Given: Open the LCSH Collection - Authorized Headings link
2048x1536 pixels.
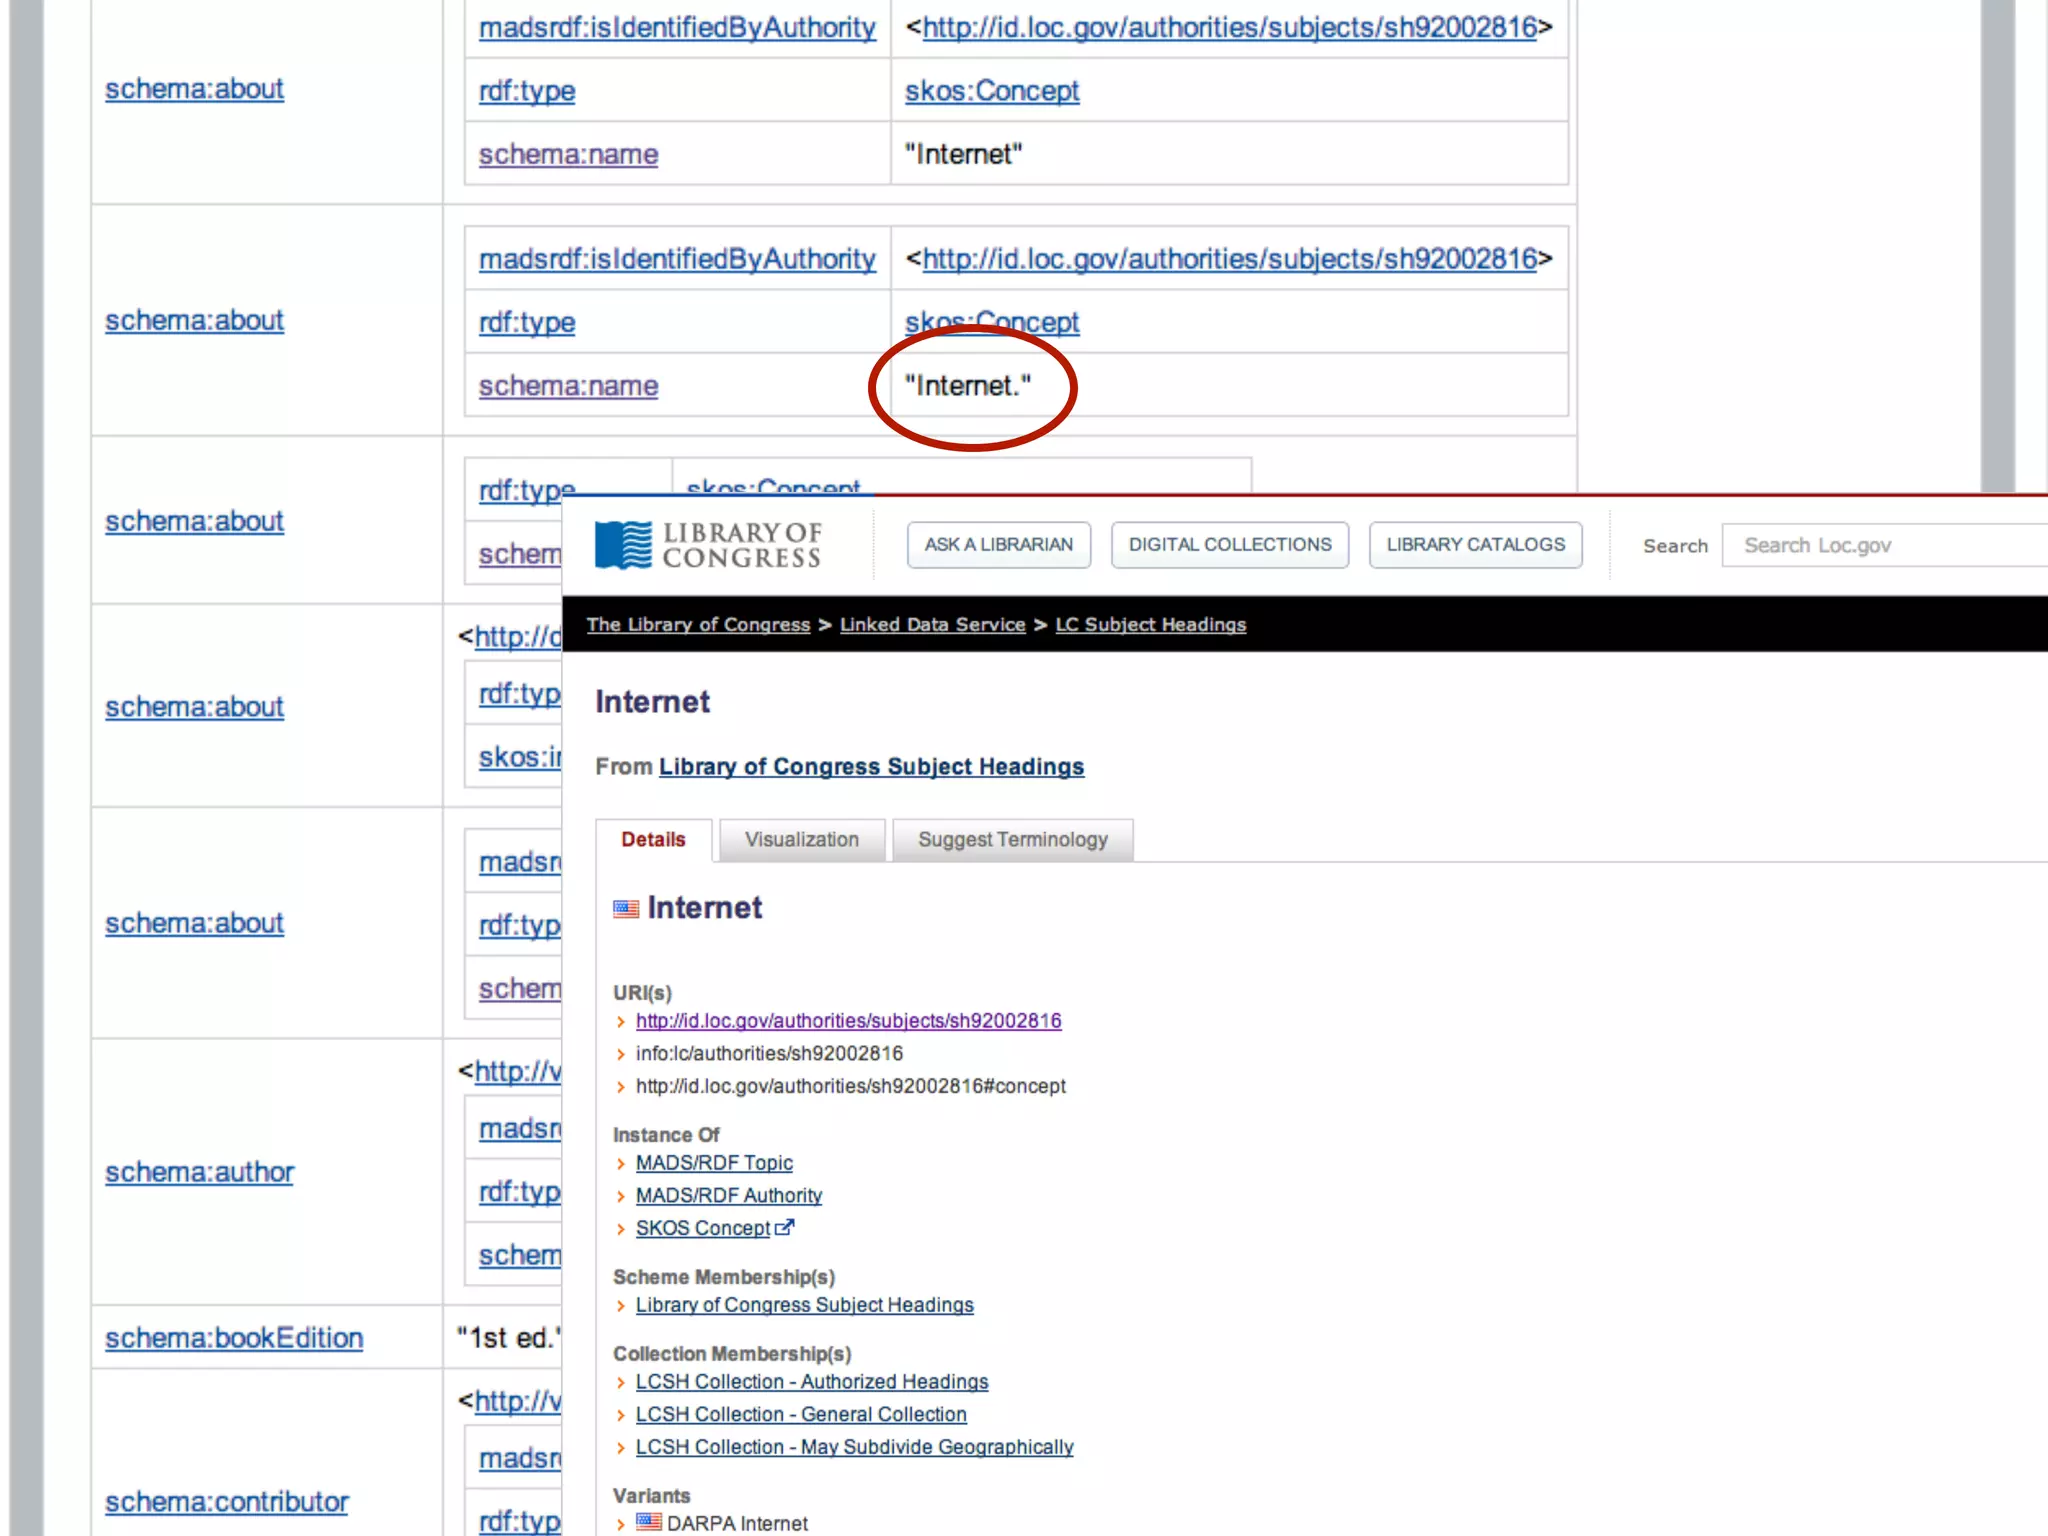Looking at the screenshot, I should 811,1382.
